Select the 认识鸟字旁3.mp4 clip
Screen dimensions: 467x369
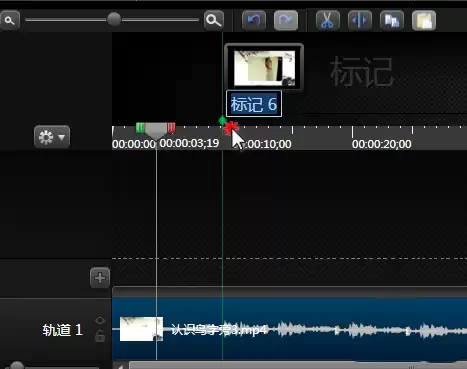289,329
